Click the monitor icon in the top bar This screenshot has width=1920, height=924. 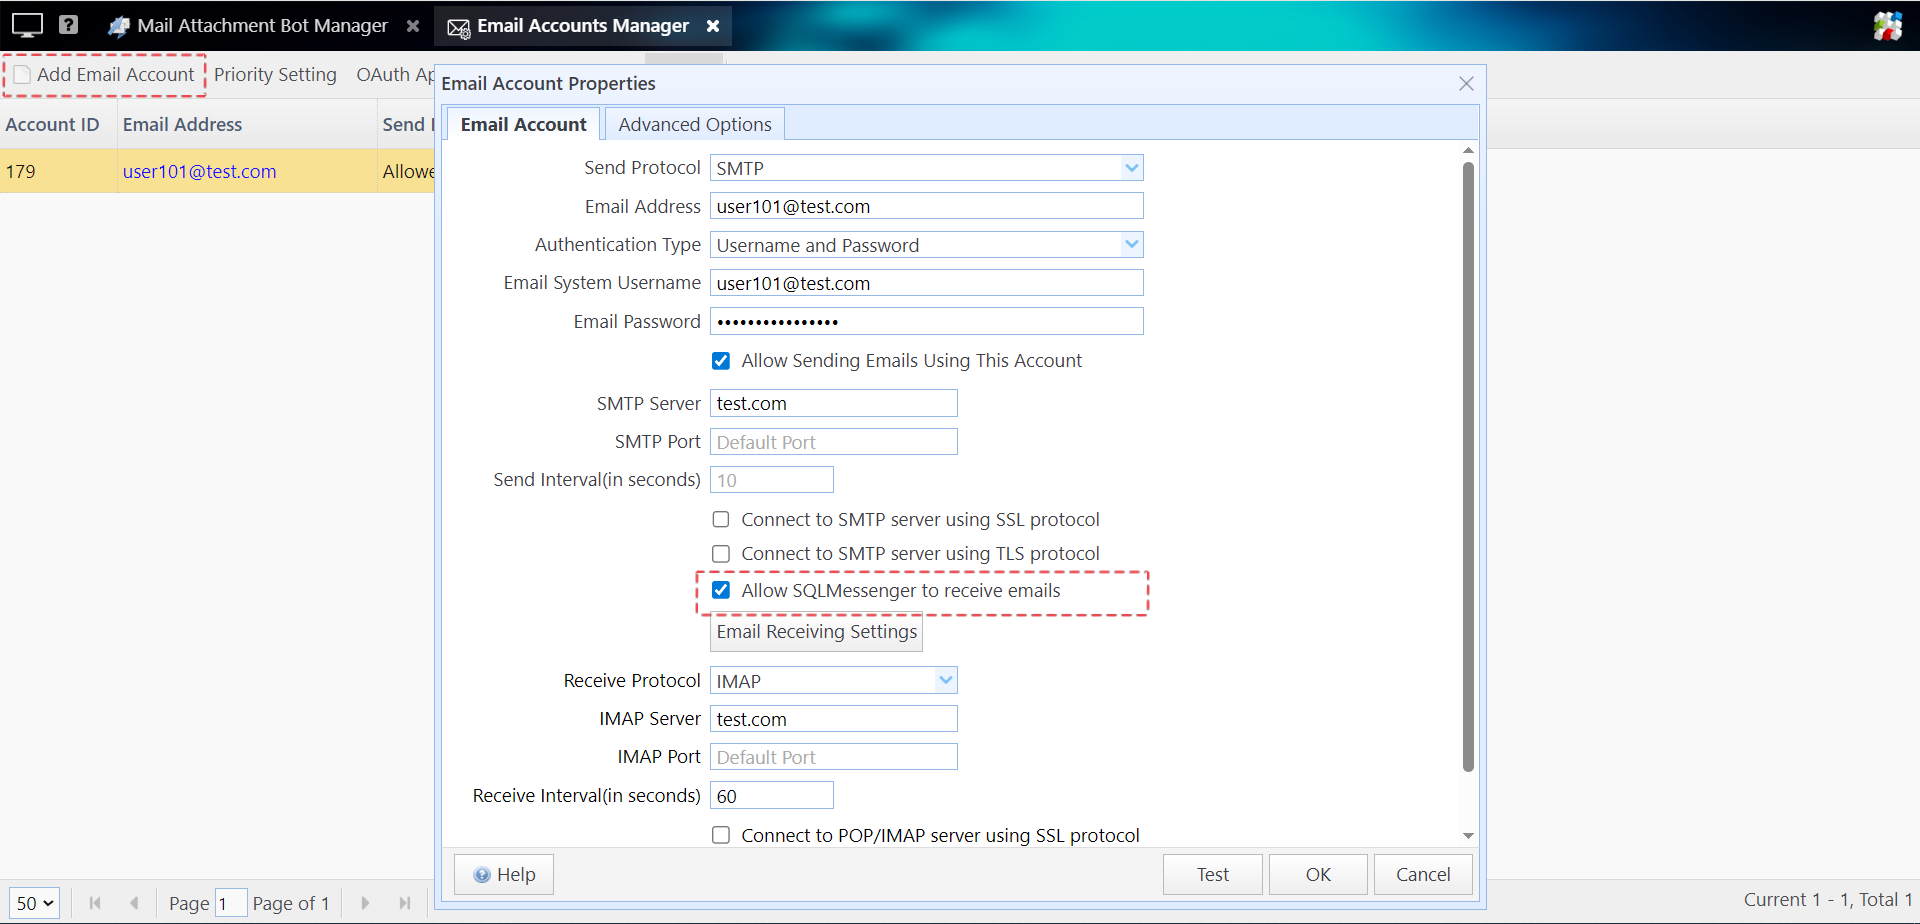coord(27,25)
